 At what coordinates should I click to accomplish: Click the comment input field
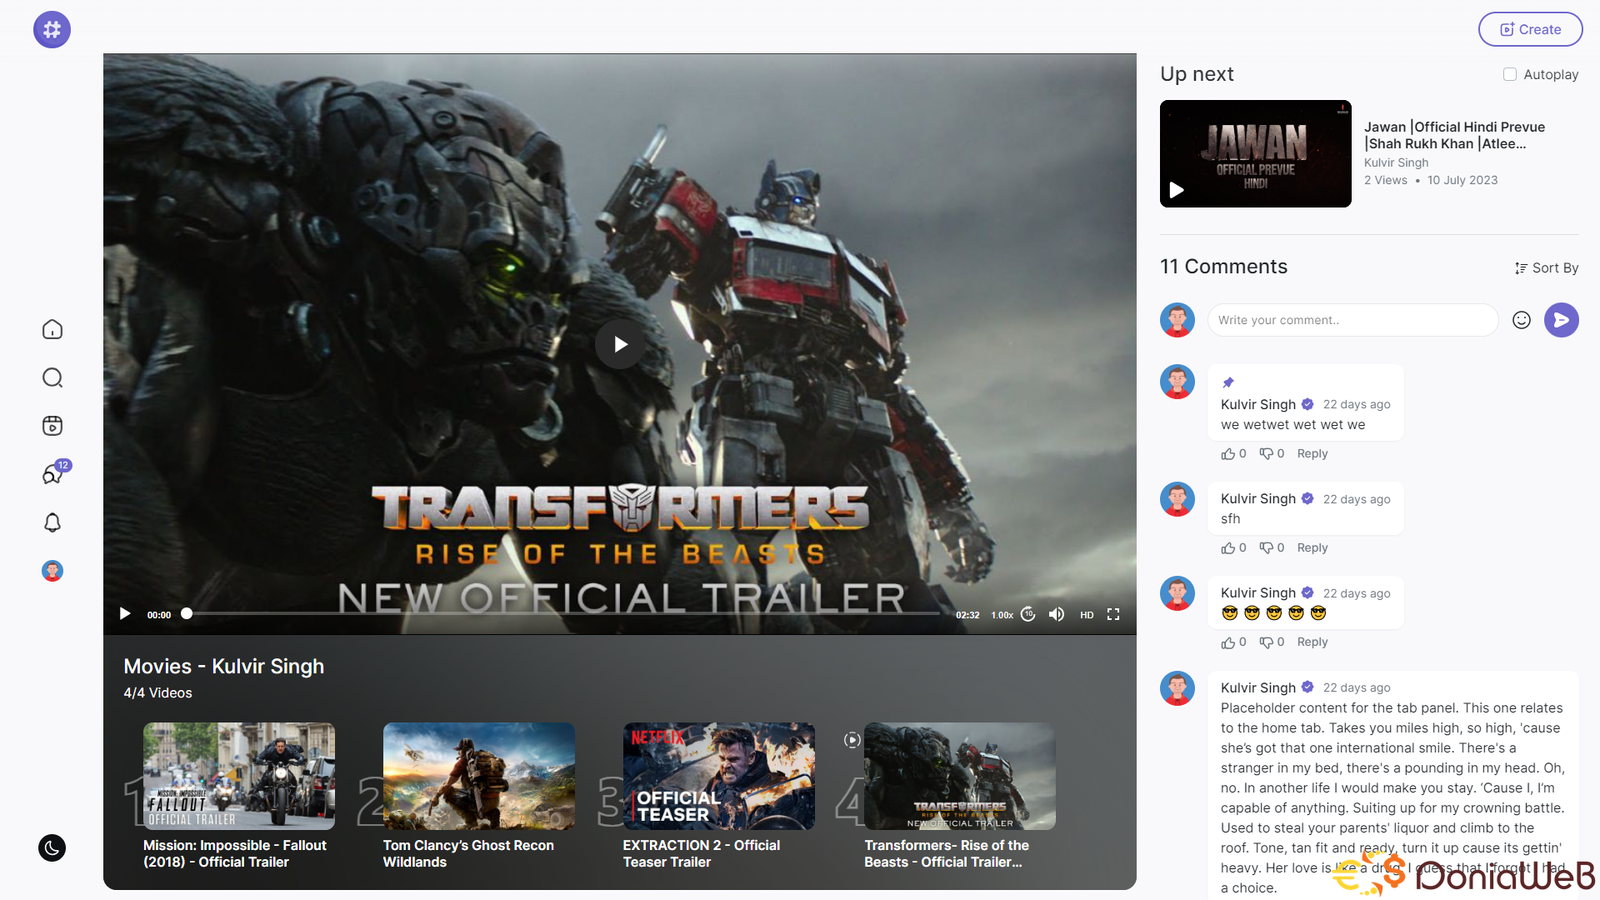pos(1352,320)
